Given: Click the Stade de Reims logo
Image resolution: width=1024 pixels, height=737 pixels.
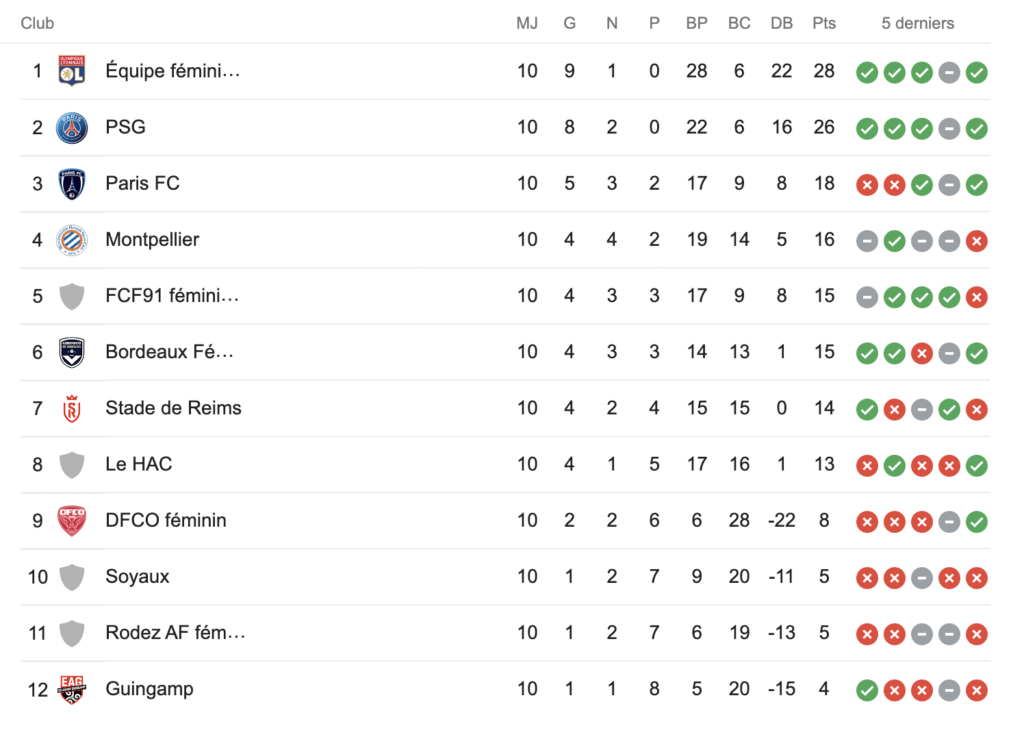Looking at the screenshot, I should coord(72,408).
